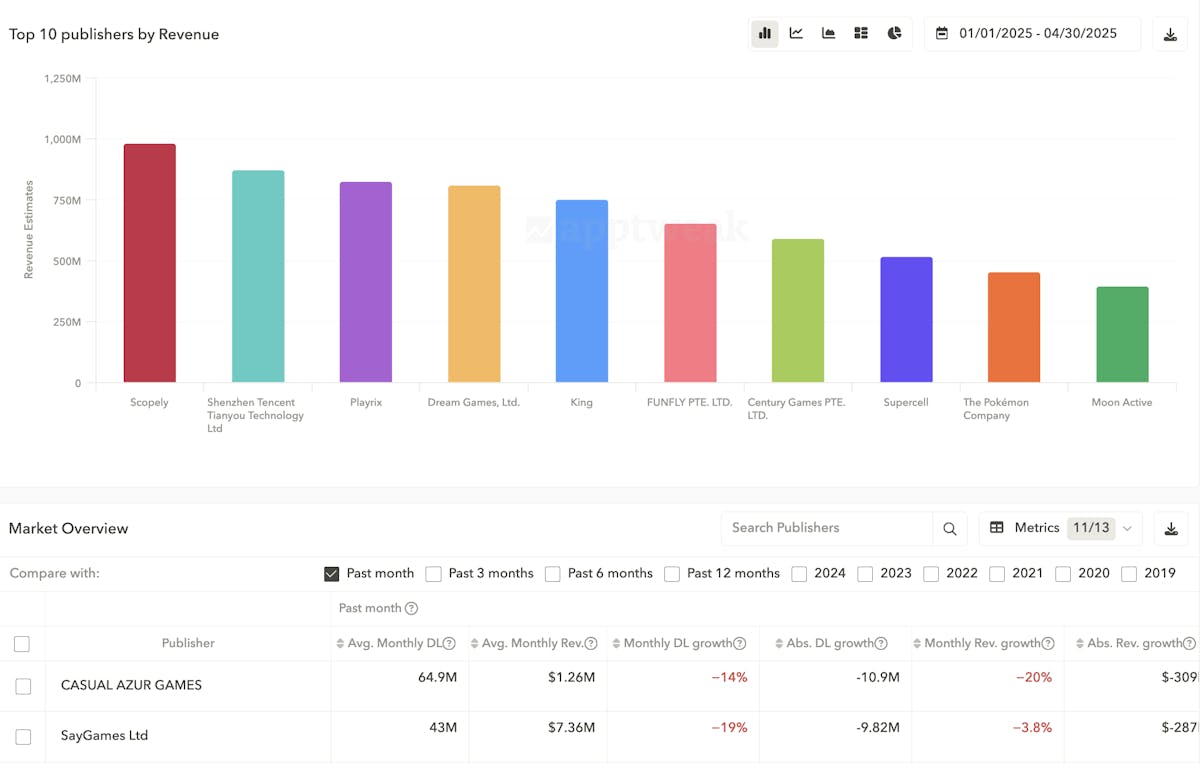The image size is (1200, 764).
Task: Click help icon for Avg. Monthly DL
Action: [449, 643]
